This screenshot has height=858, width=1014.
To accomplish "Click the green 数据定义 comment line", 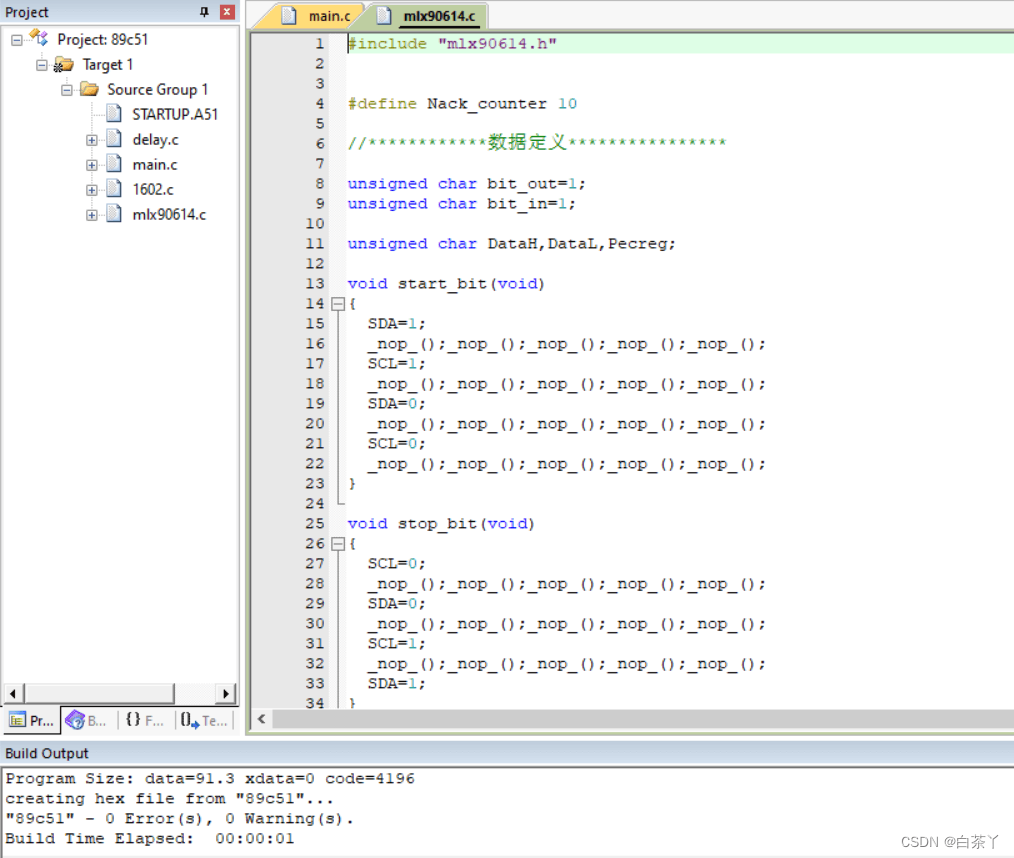I will (x=537, y=143).
